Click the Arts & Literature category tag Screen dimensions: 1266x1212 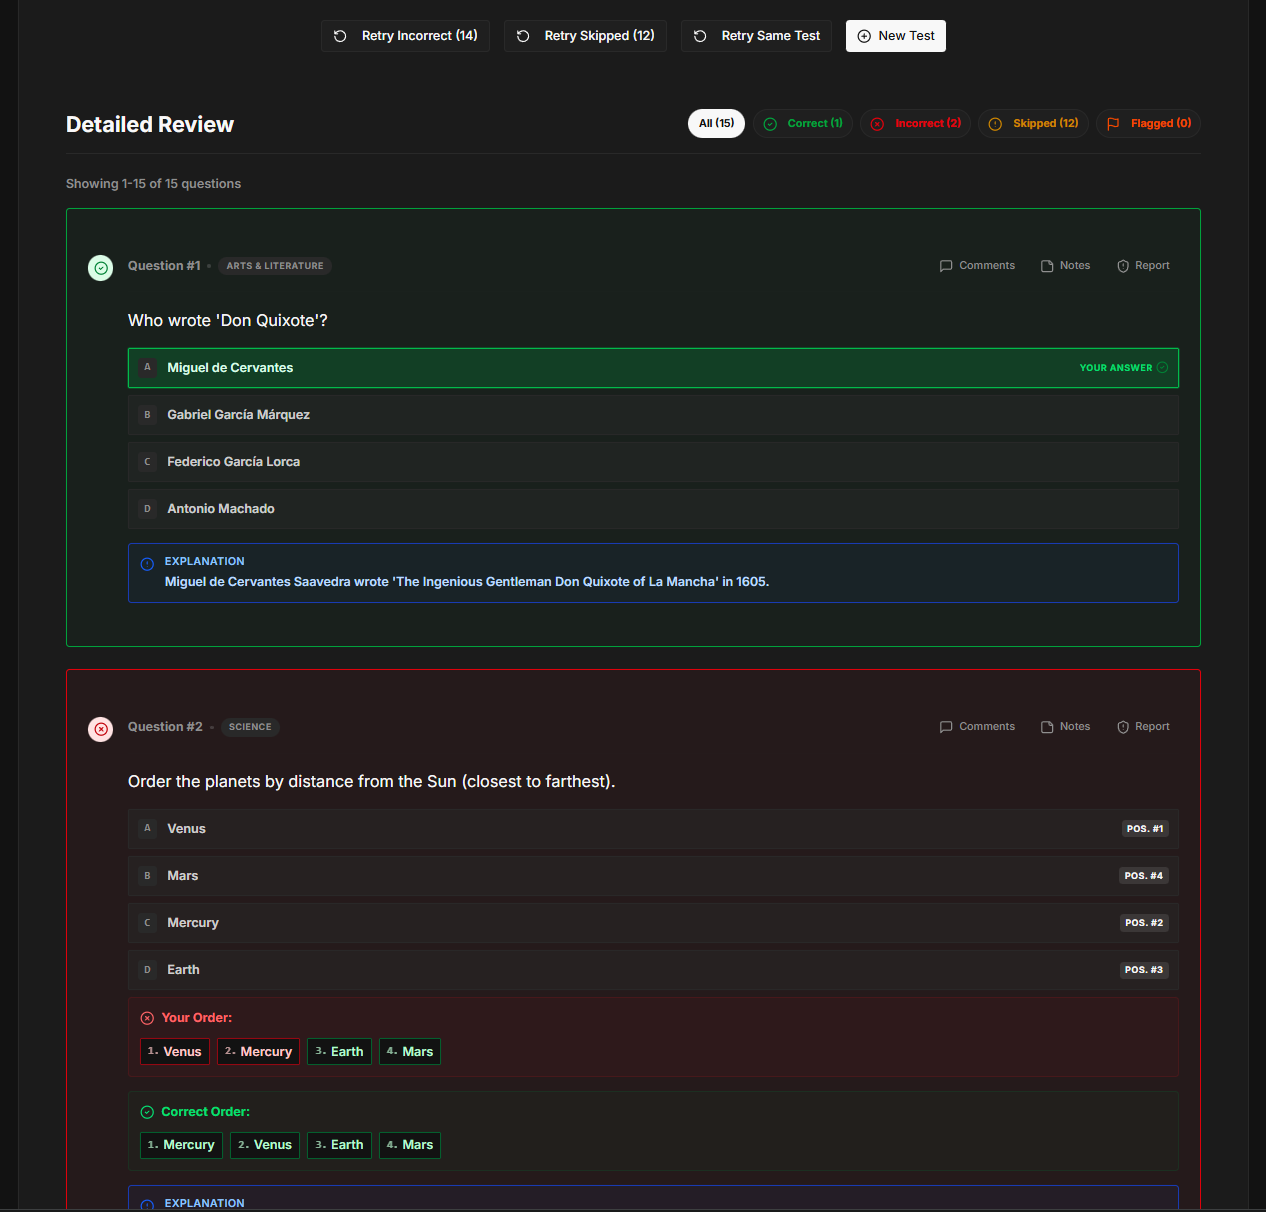coord(275,266)
